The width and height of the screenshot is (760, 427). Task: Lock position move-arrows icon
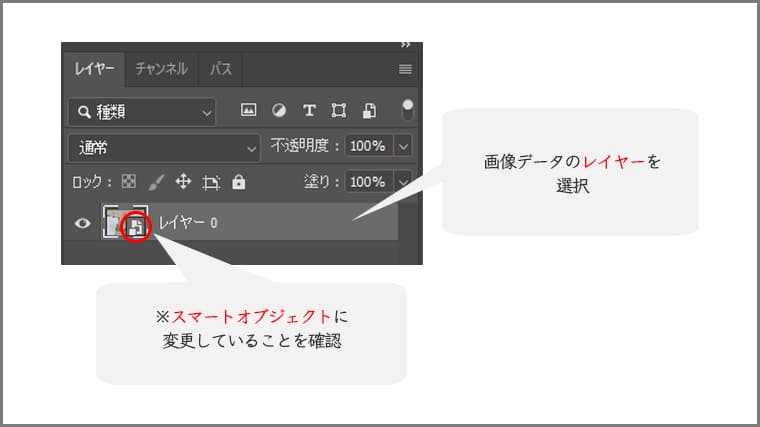[183, 182]
